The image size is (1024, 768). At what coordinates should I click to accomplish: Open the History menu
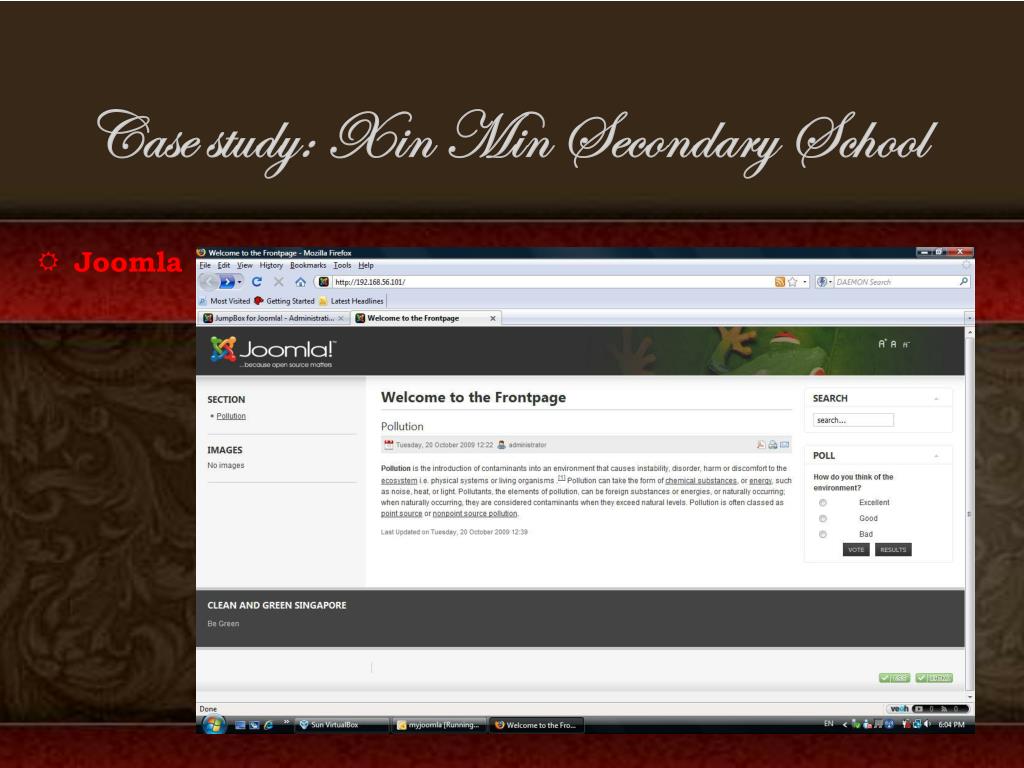[271, 265]
